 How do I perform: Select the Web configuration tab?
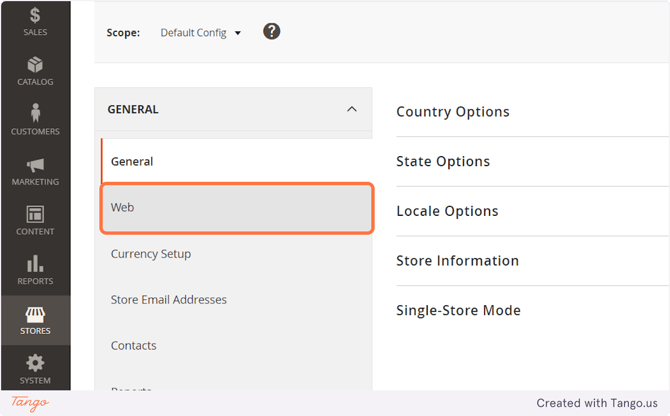point(237,208)
